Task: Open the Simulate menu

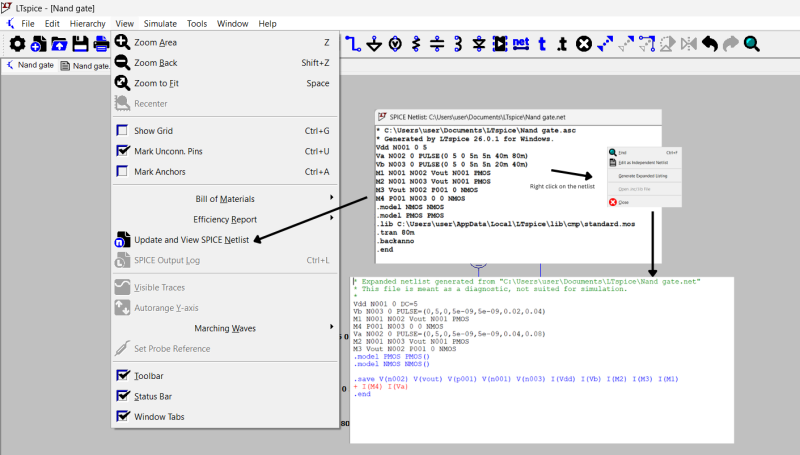Action: [160, 23]
